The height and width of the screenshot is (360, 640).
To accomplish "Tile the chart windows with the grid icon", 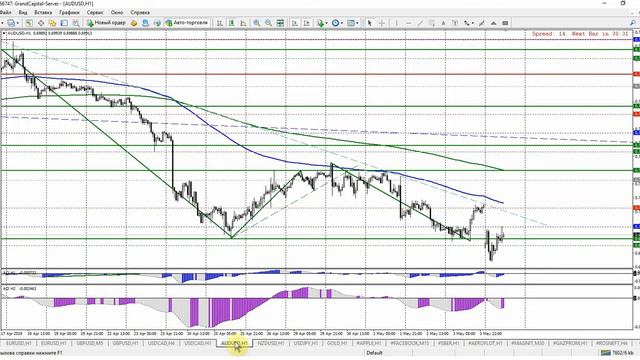I will point(280,23).
